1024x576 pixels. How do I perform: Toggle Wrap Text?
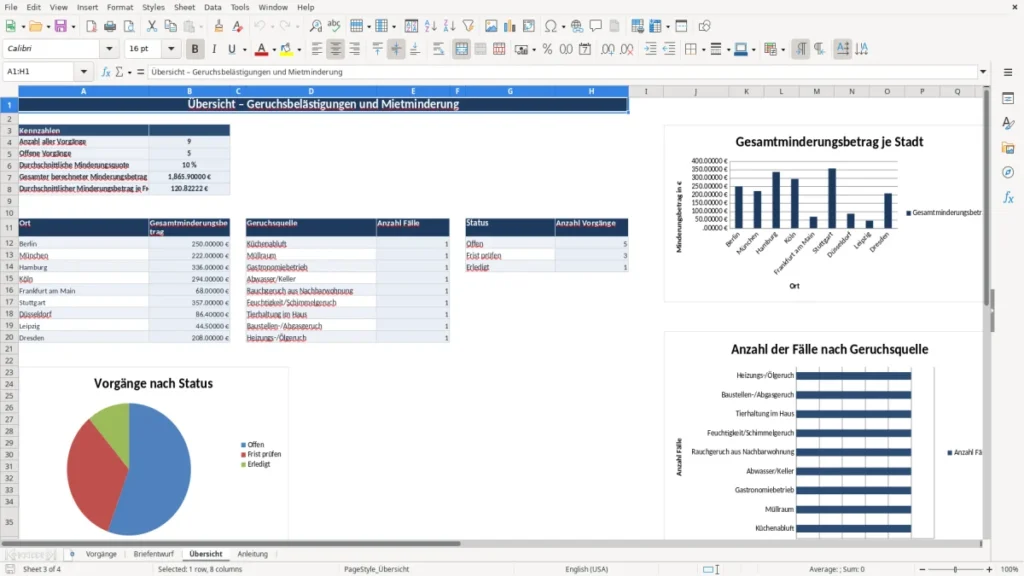tap(438, 49)
